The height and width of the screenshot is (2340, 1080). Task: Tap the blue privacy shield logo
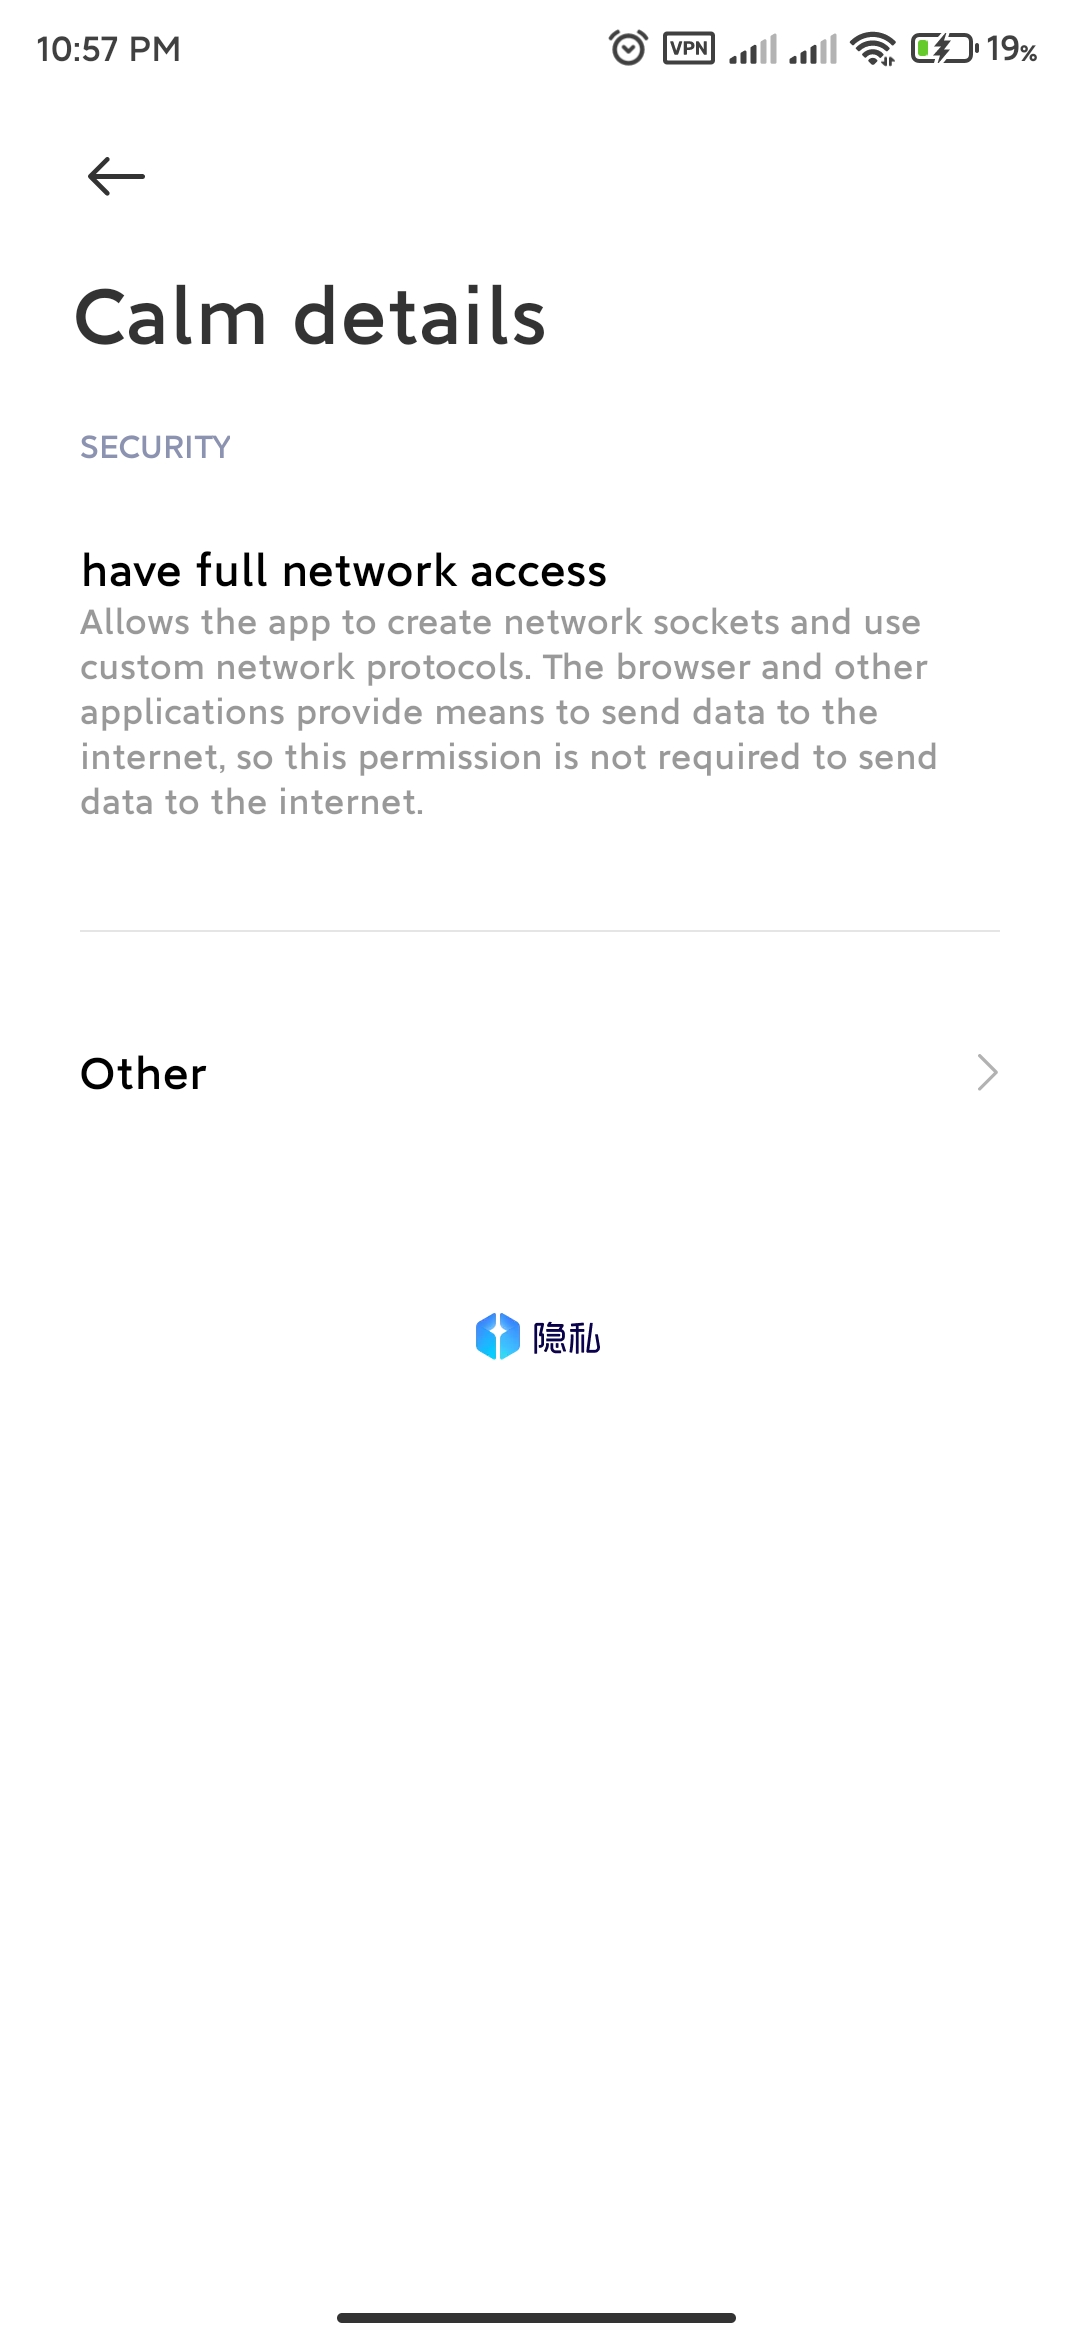(497, 1336)
